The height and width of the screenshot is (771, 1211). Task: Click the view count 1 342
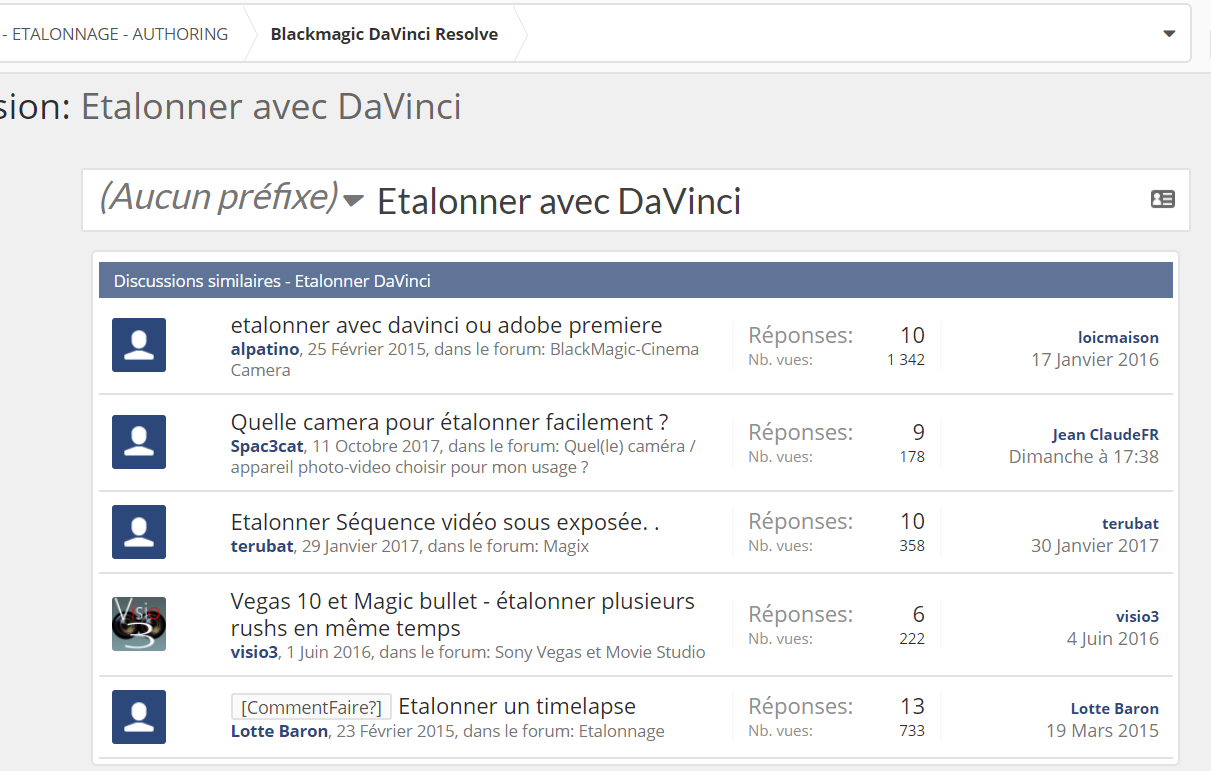pyautogui.click(x=906, y=359)
